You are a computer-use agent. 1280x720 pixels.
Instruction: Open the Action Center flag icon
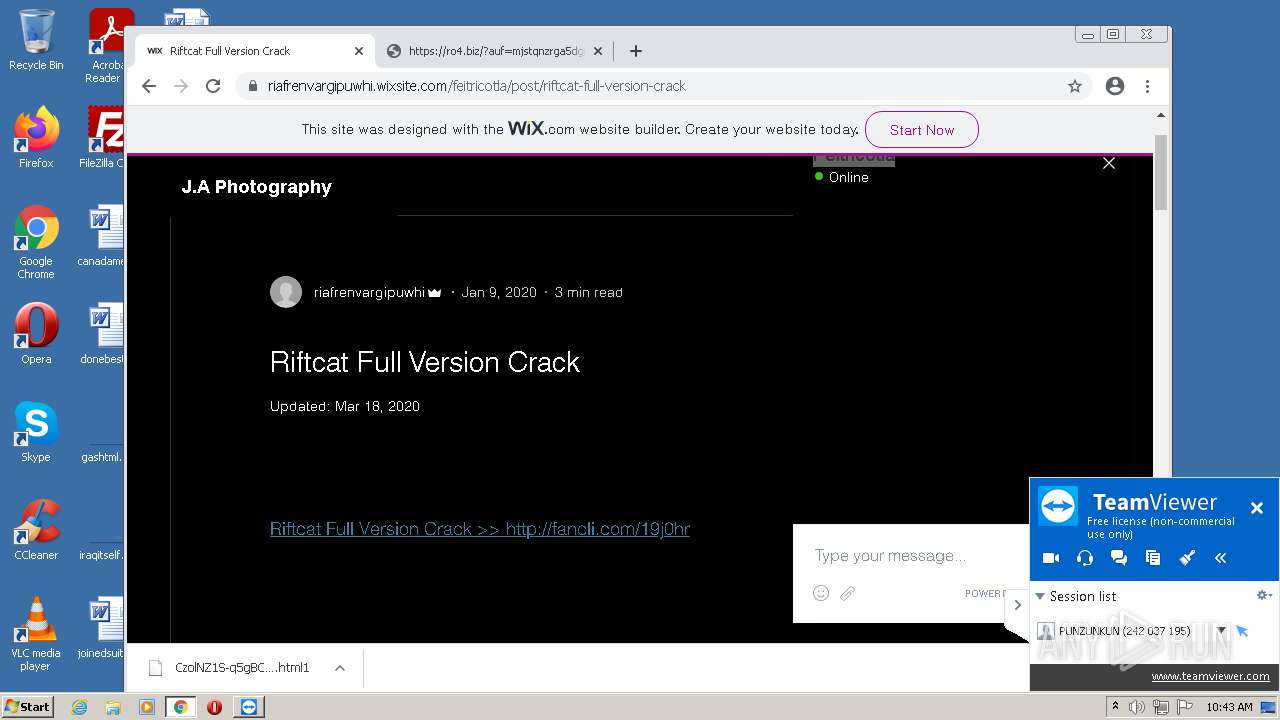(1185, 707)
